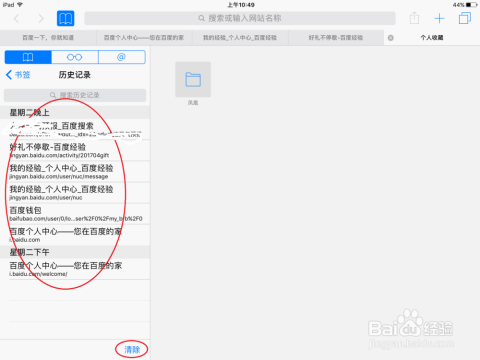The height and width of the screenshot is (360, 480).
Task: Switch to the 百度个人中心 tab
Action: (144, 38)
